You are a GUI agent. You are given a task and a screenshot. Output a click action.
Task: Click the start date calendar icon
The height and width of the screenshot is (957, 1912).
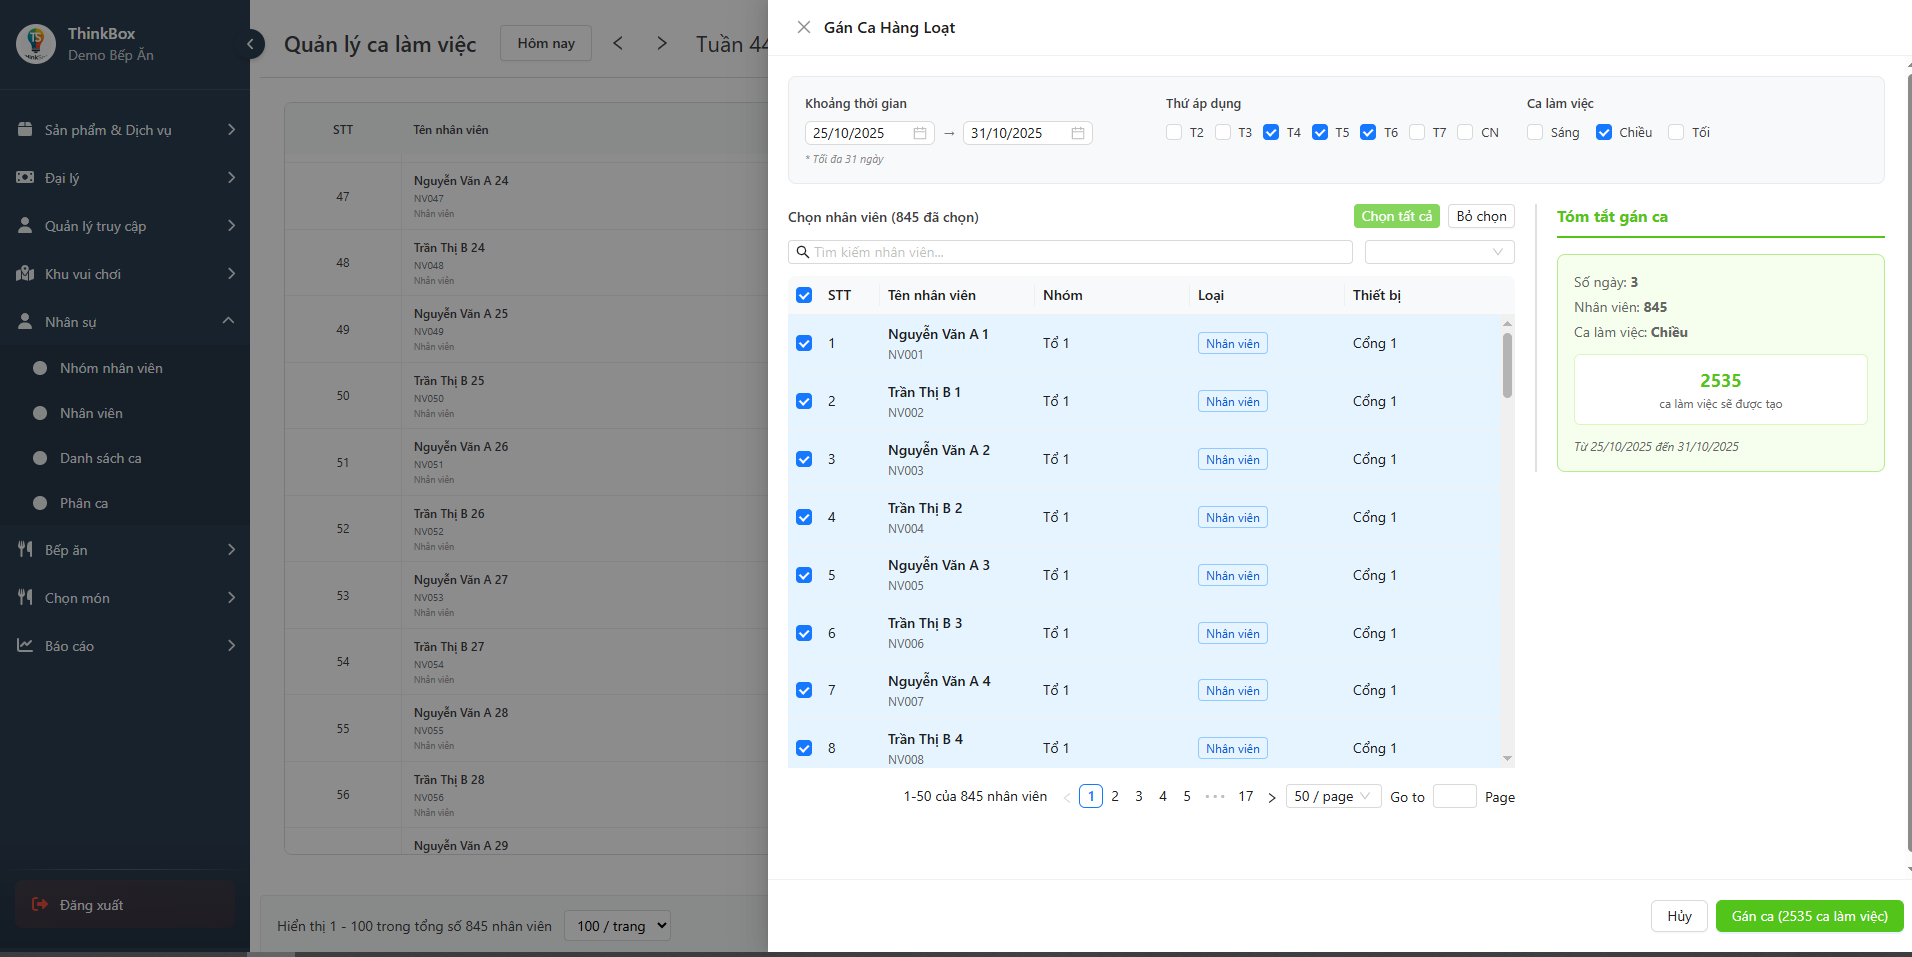click(919, 133)
